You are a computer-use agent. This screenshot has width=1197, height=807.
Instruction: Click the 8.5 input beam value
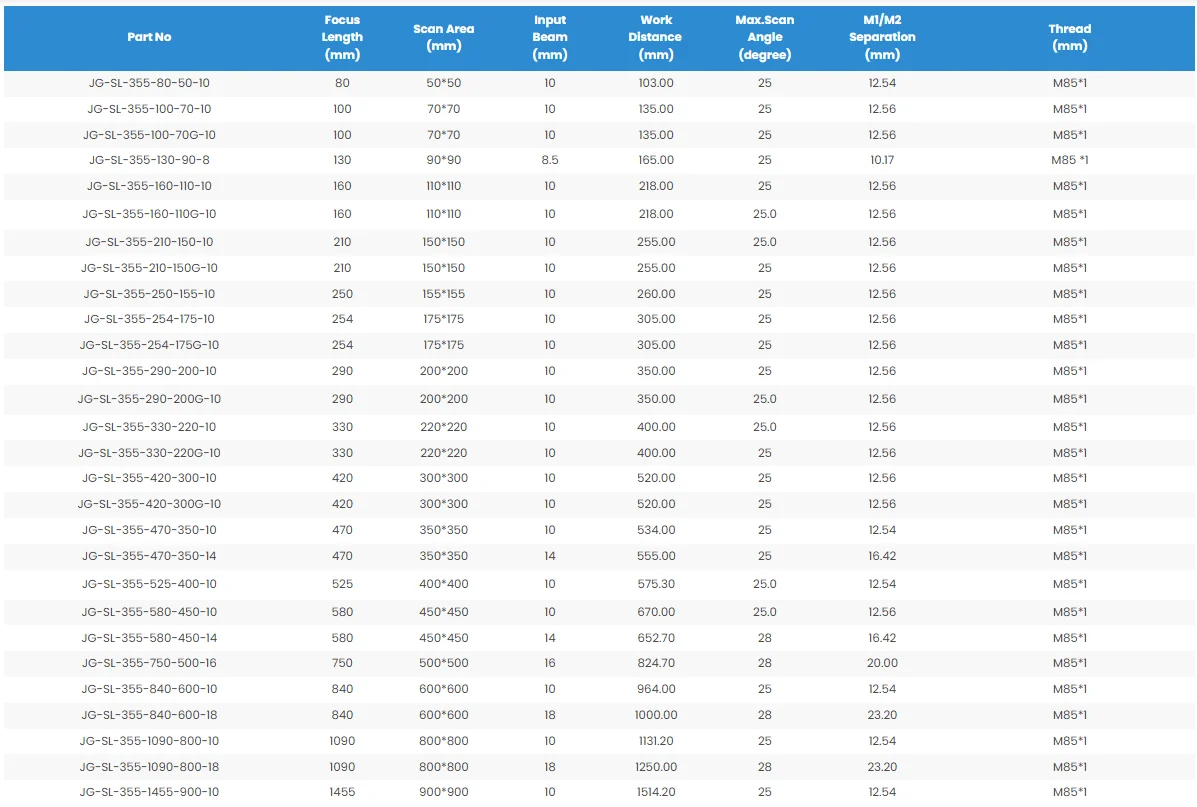[550, 160]
